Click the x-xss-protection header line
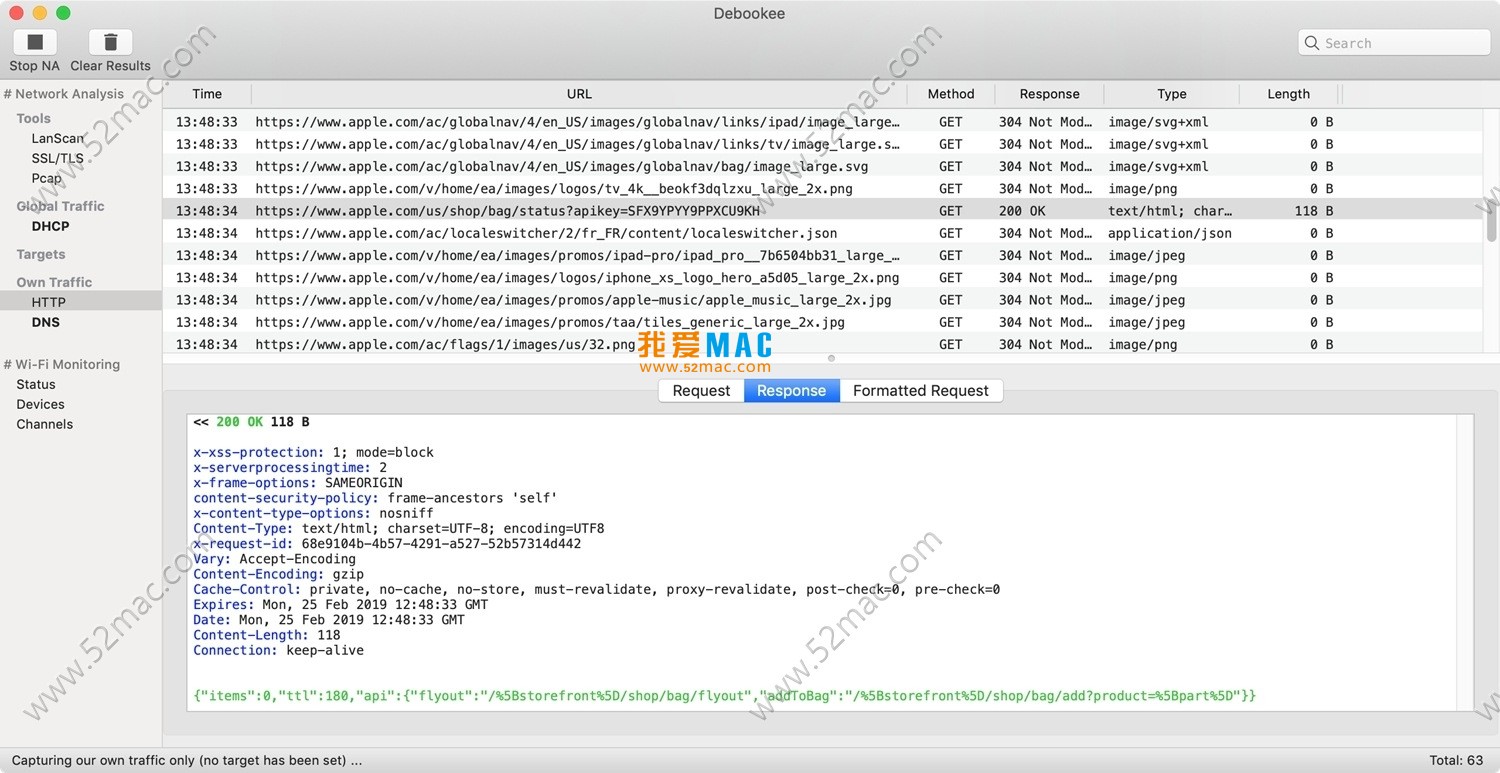The width and height of the screenshot is (1500, 773). coord(313,452)
